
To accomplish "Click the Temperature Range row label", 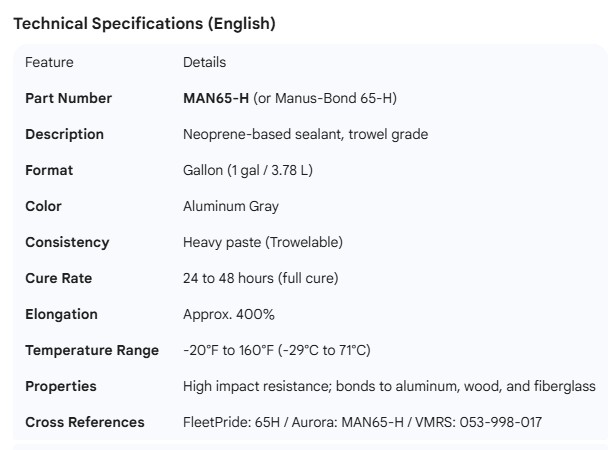I will click(x=92, y=350).
